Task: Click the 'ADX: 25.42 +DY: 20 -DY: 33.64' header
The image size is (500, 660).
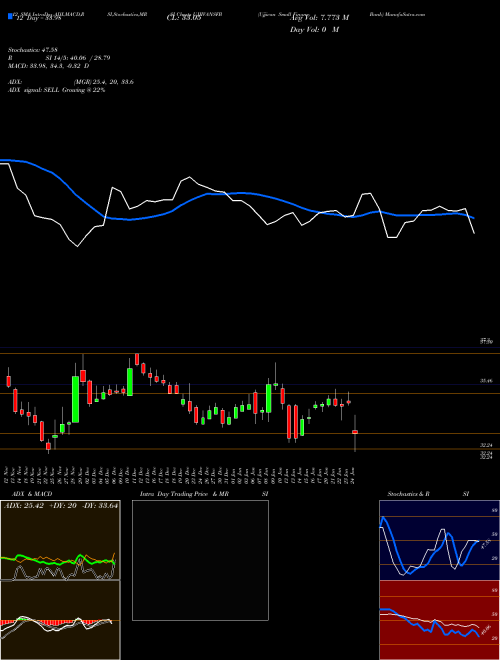Action: click(61, 506)
